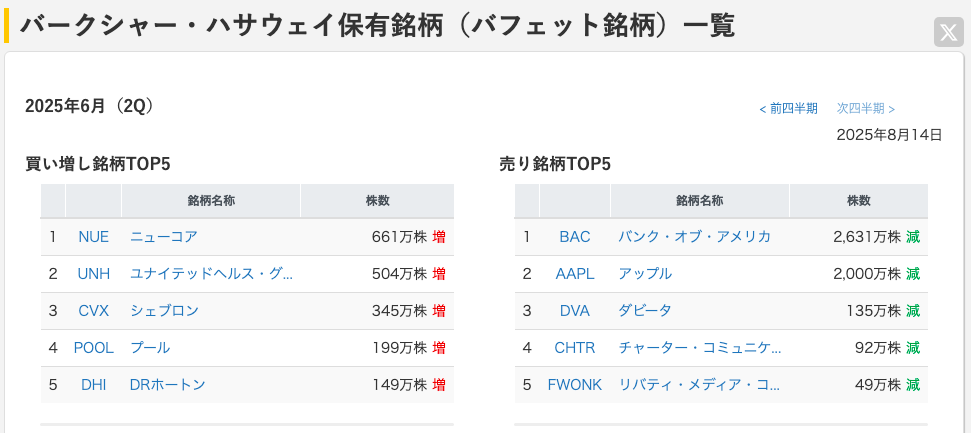Open the アップル stock link
The width and height of the screenshot is (971, 433).
pos(645,274)
